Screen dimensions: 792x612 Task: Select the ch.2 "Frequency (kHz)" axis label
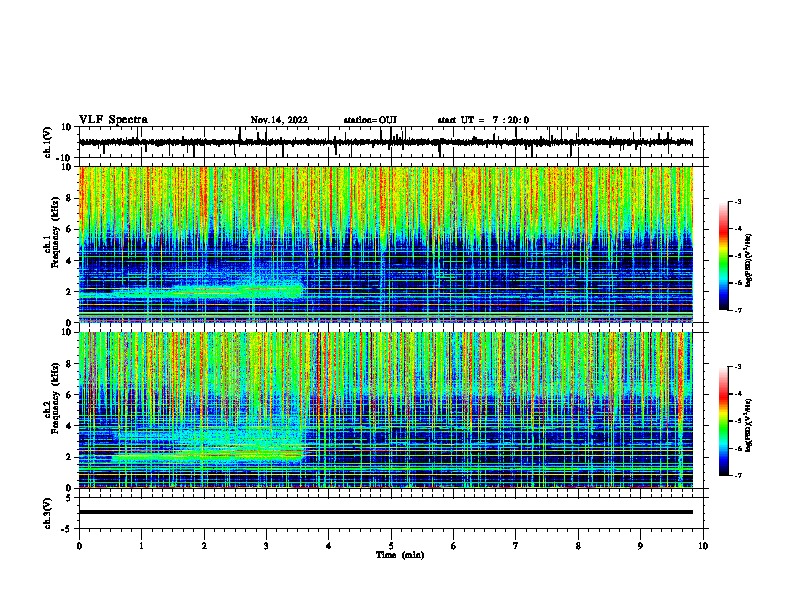pyautogui.click(x=54, y=398)
